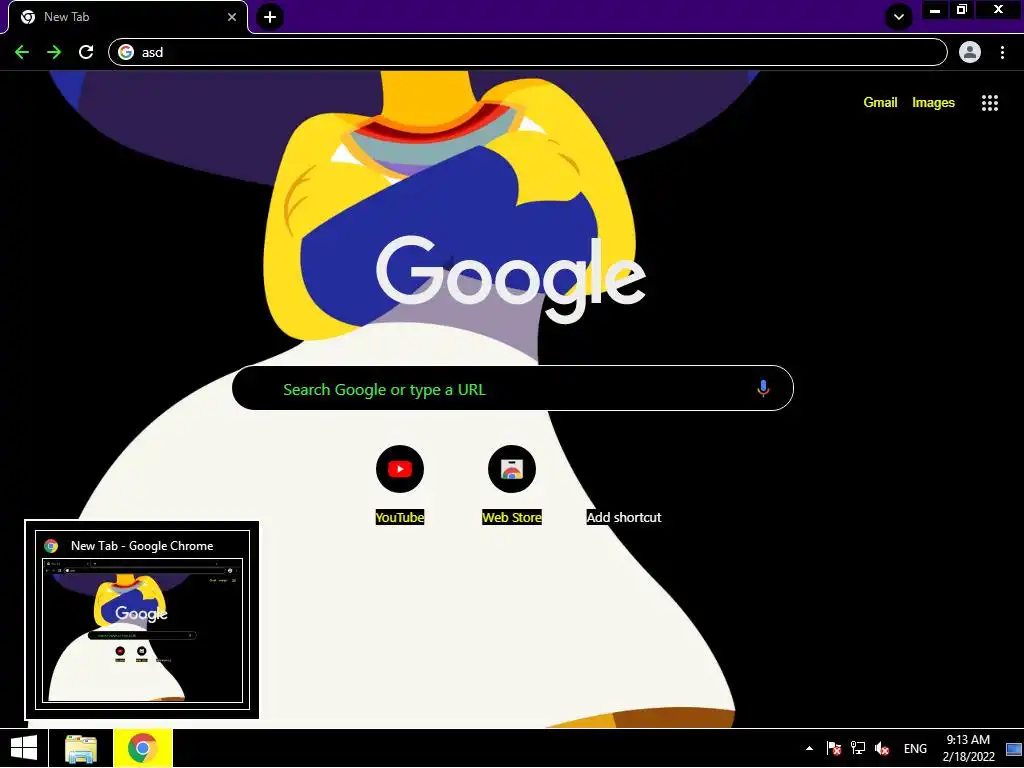Click the address bar containing asd
Screen dimensions: 1024x768
click(x=528, y=52)
